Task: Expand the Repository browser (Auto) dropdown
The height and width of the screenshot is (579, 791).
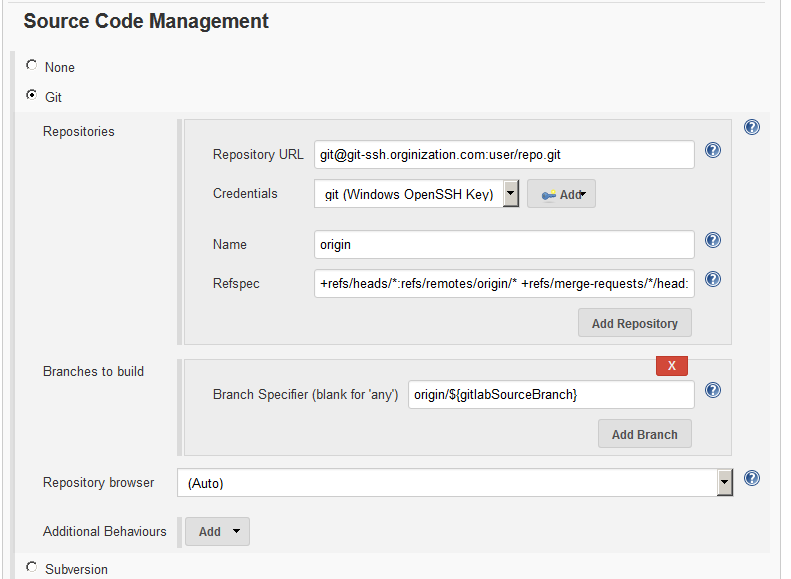Action: (455, 483)
